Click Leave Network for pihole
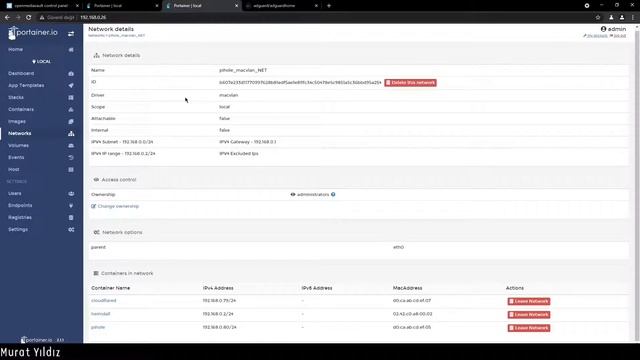 click(529, 328)
